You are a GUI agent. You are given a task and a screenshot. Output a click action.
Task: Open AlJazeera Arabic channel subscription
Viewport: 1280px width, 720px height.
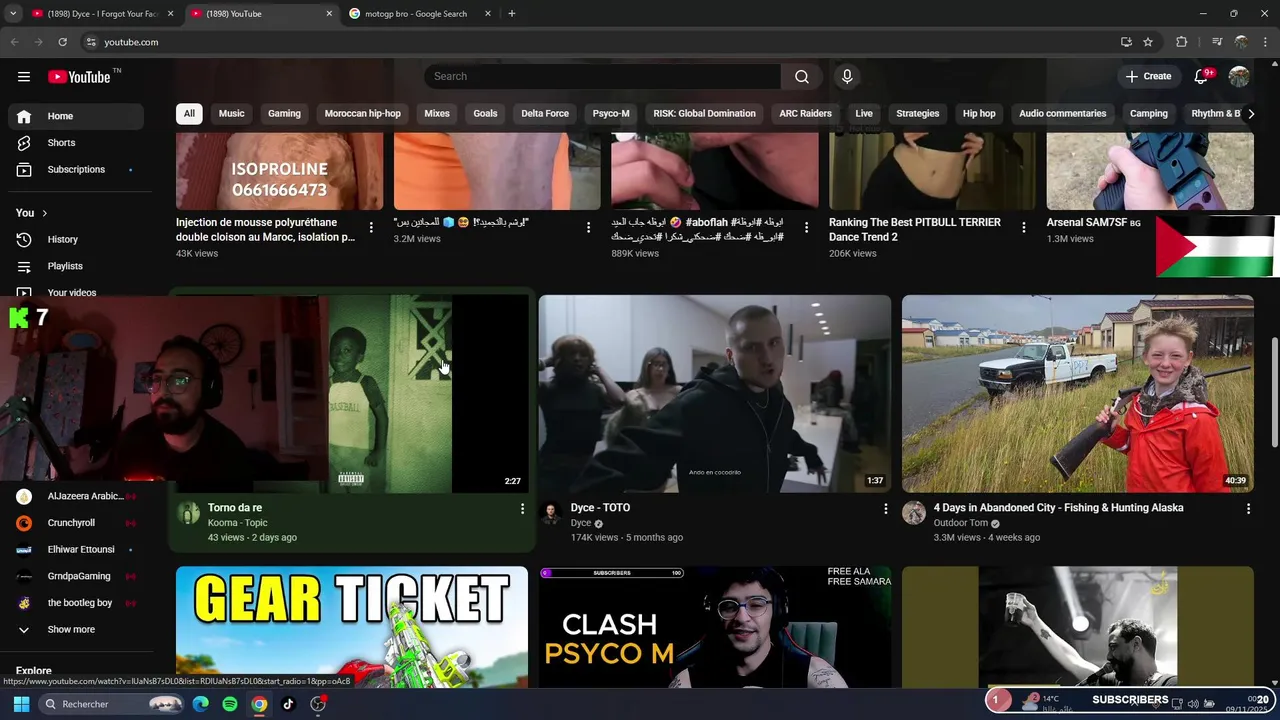coord(76,496)
